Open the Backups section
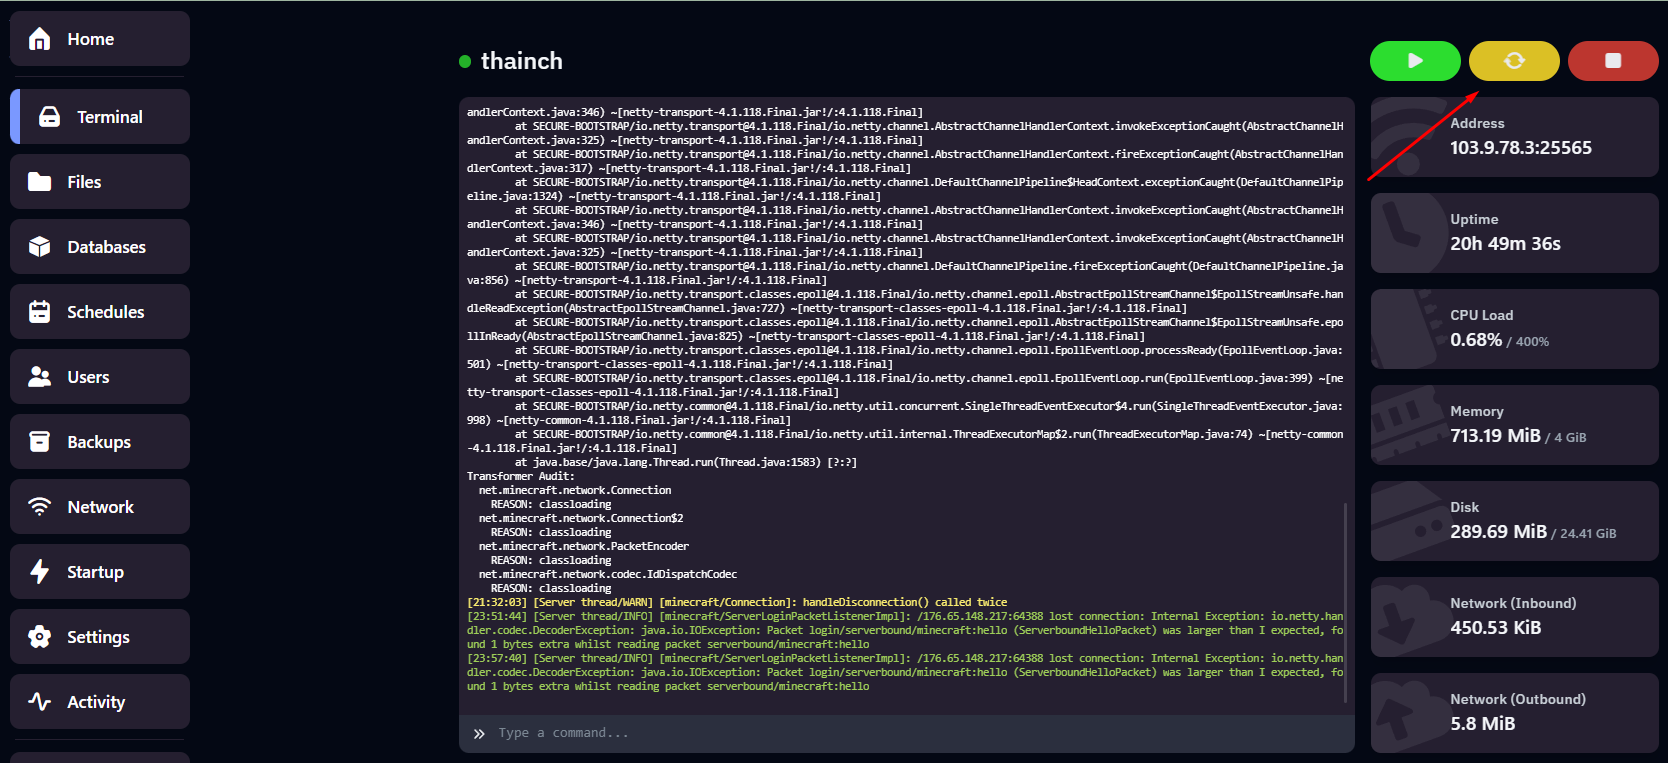Screen dimensions: 1668x763 [100, 442]
